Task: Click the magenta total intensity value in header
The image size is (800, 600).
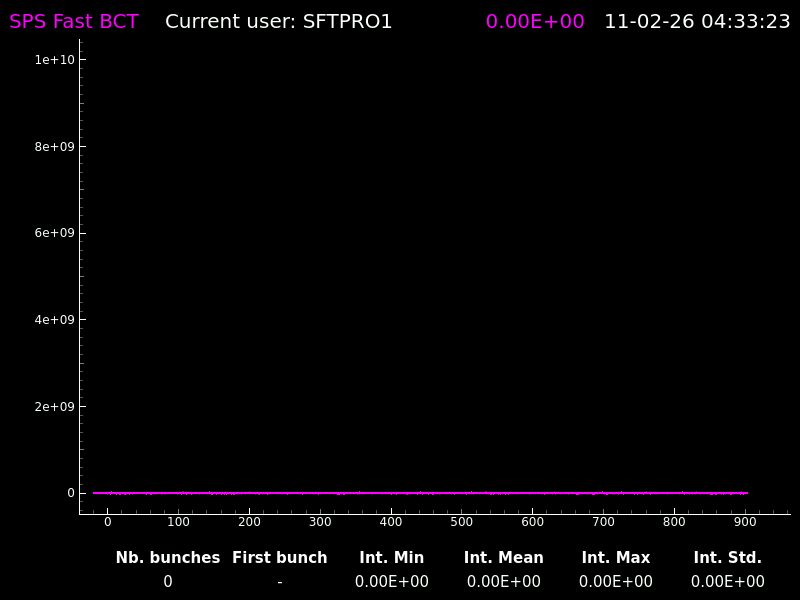Action: point(535,22)
